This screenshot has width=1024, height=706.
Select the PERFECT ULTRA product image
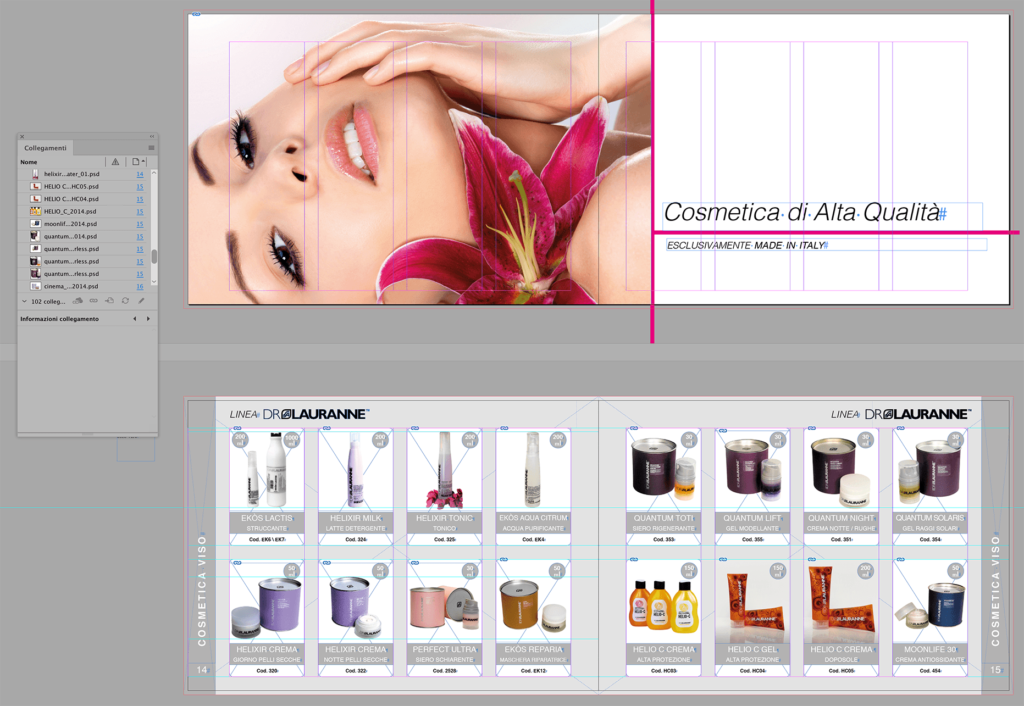click(x=444, y=606)
